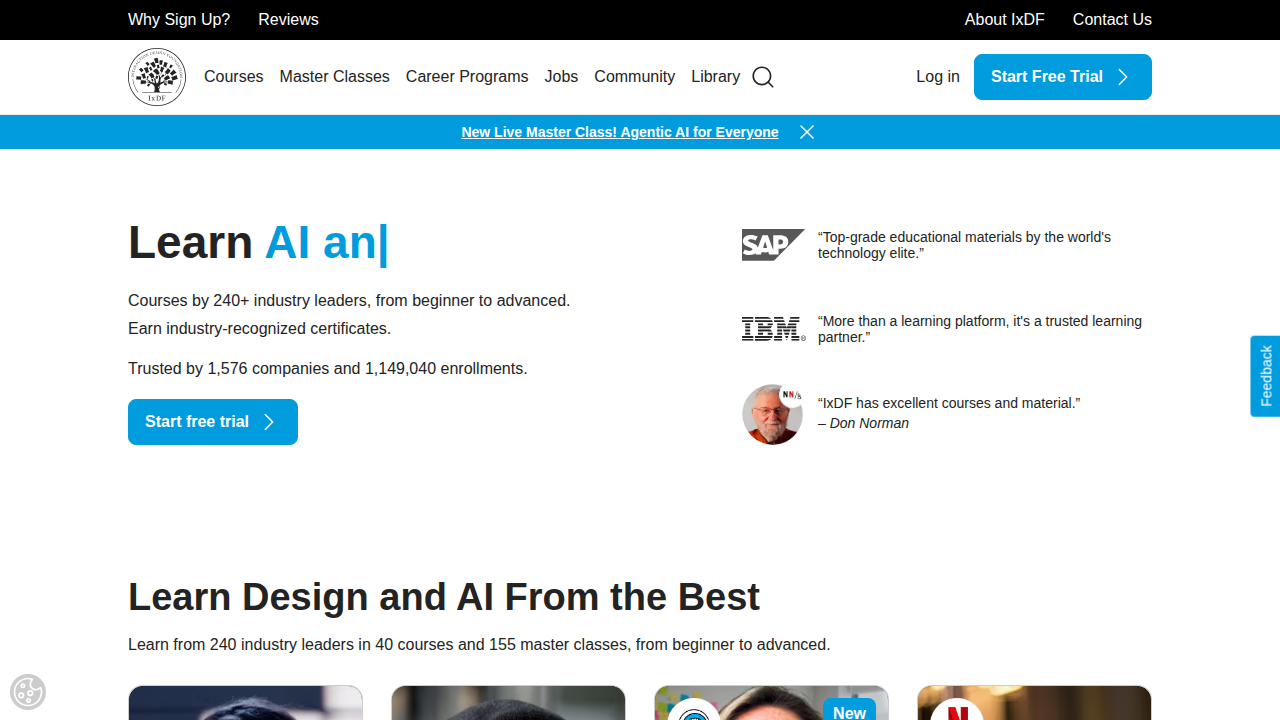Go to Career Programs
The height and width of the screenshot is (720, 1280).
click(x=467, y=77)
